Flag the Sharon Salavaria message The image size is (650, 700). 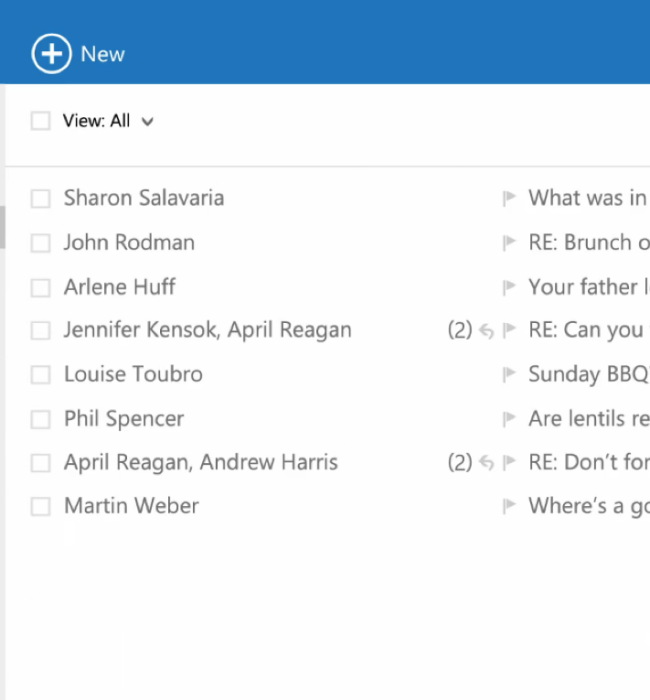pos(509,198)
